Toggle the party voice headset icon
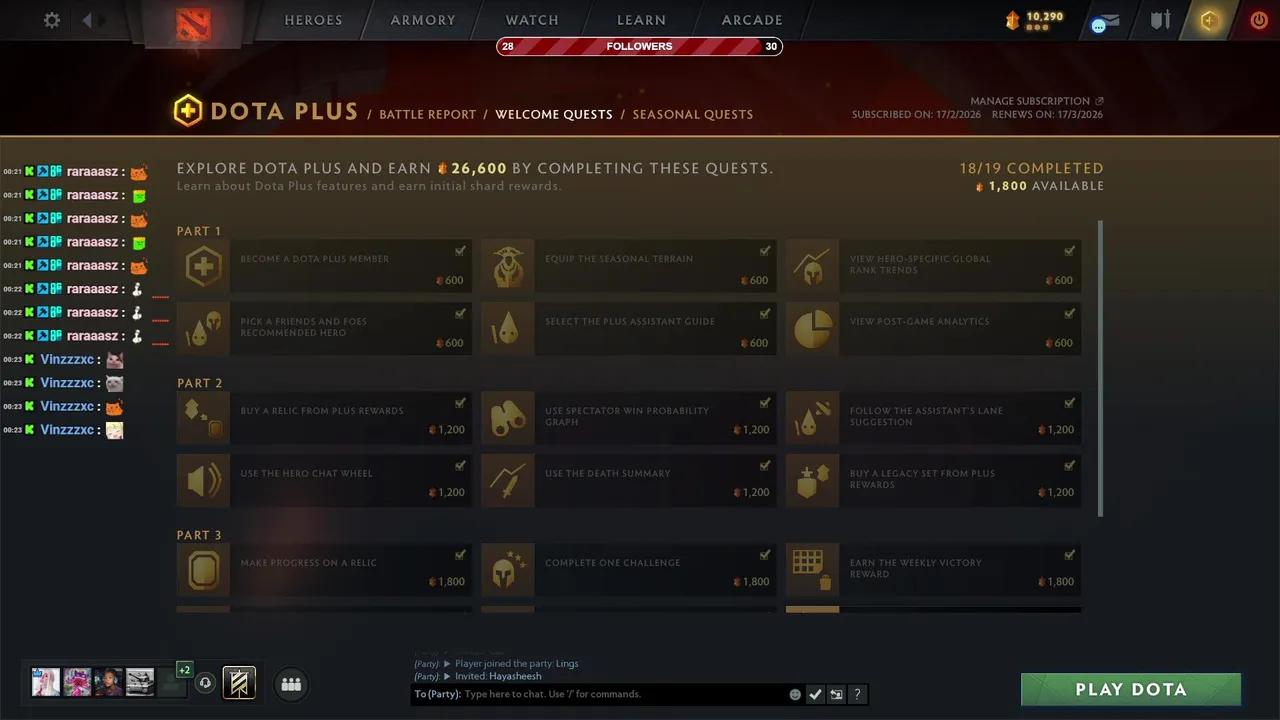1280x720 pixels. click(205, 683)
